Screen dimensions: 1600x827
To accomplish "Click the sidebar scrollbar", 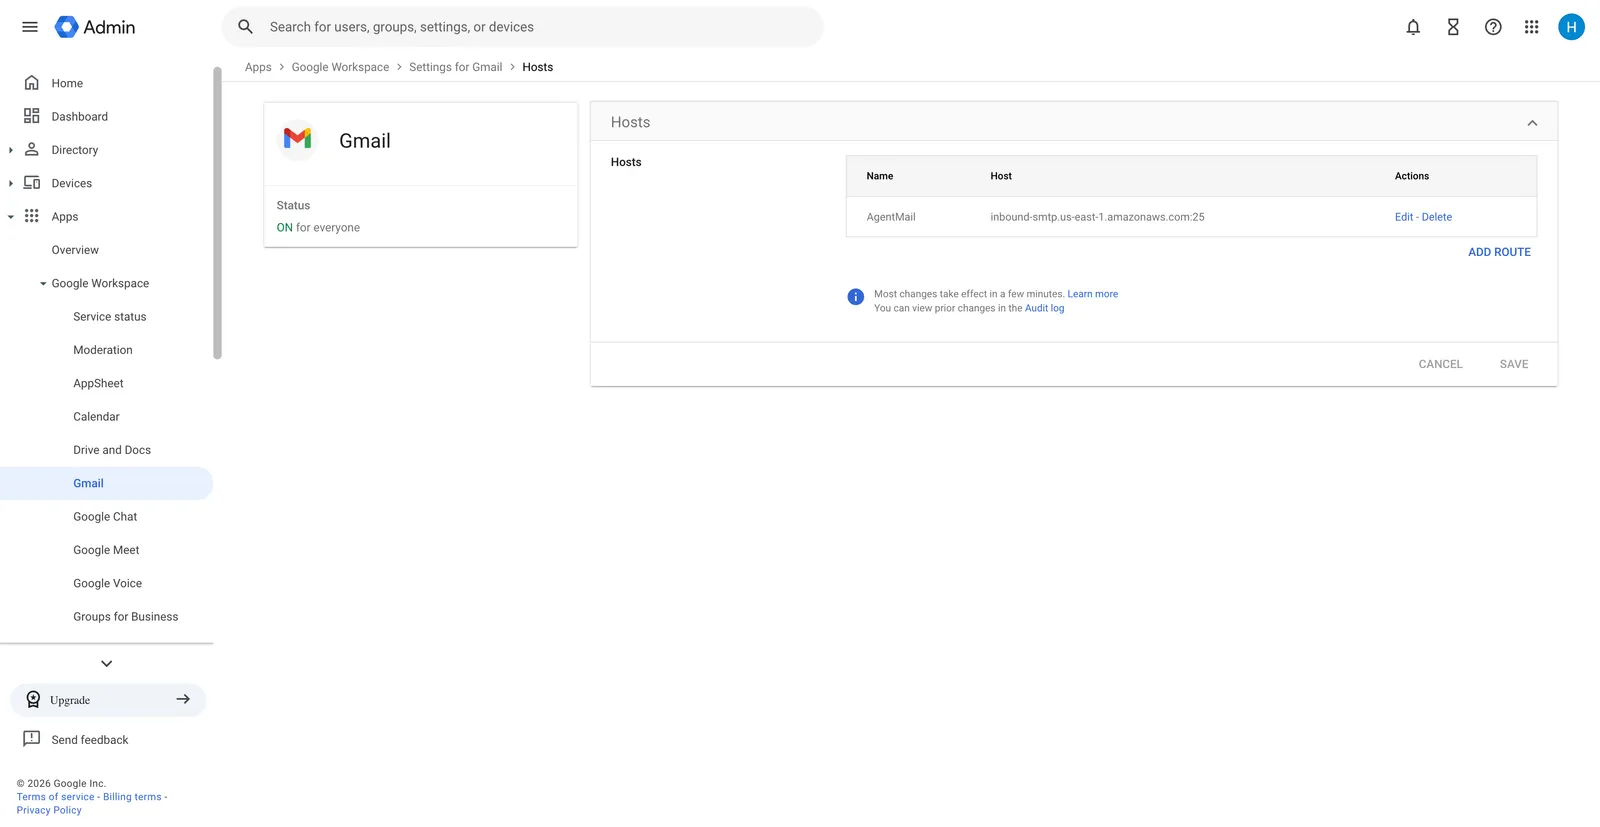I will 217,212.
